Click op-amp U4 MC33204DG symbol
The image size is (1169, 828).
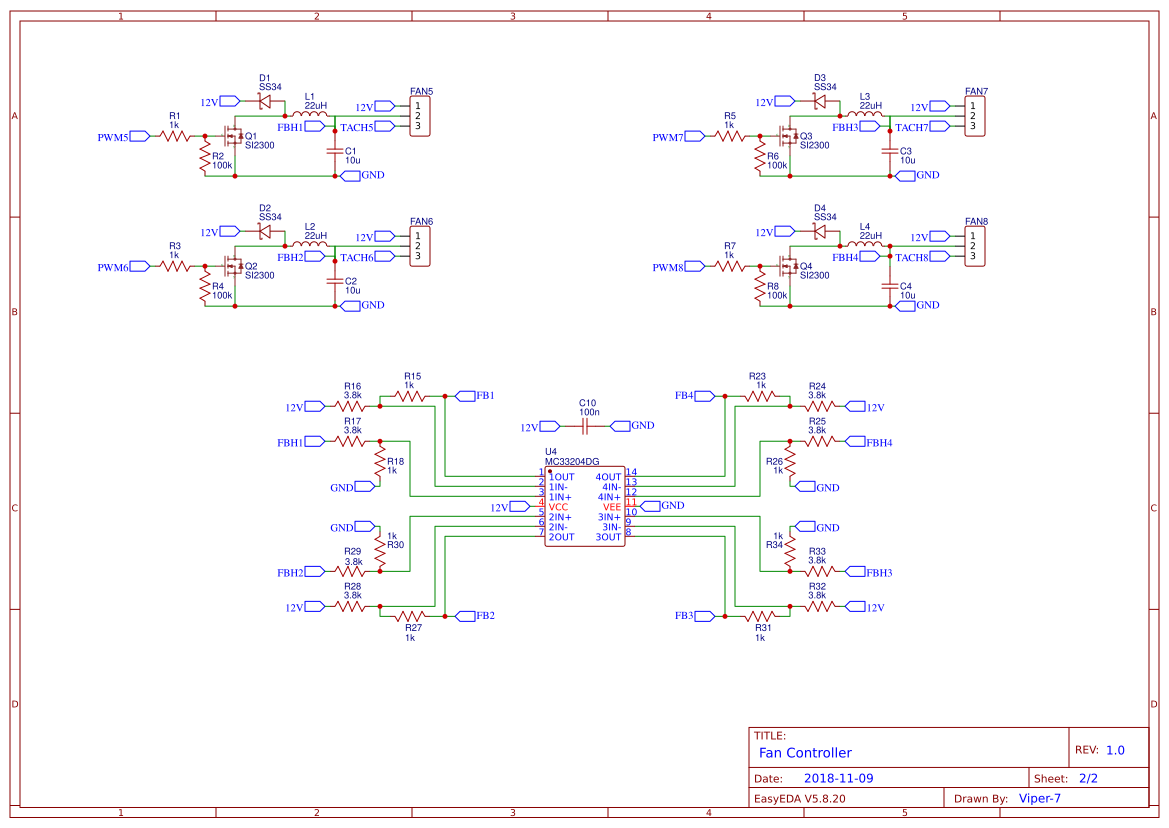click(584, 505)
